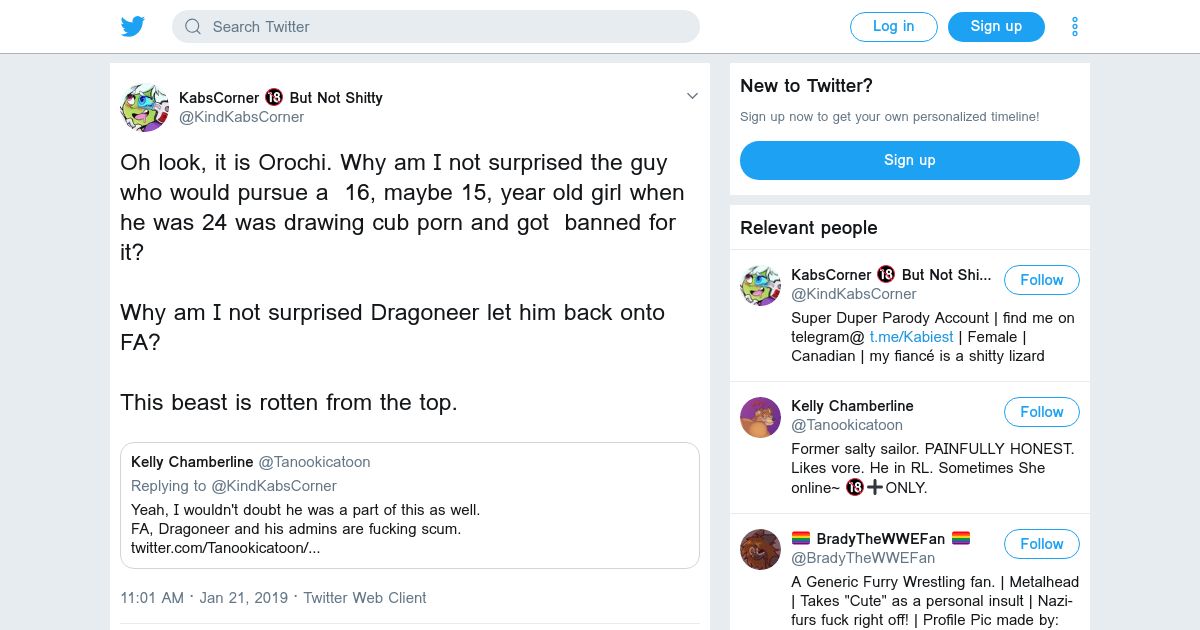Open KabsCorner's avatar on the tweet
The image size is (1200, 630).
point(144,108)
